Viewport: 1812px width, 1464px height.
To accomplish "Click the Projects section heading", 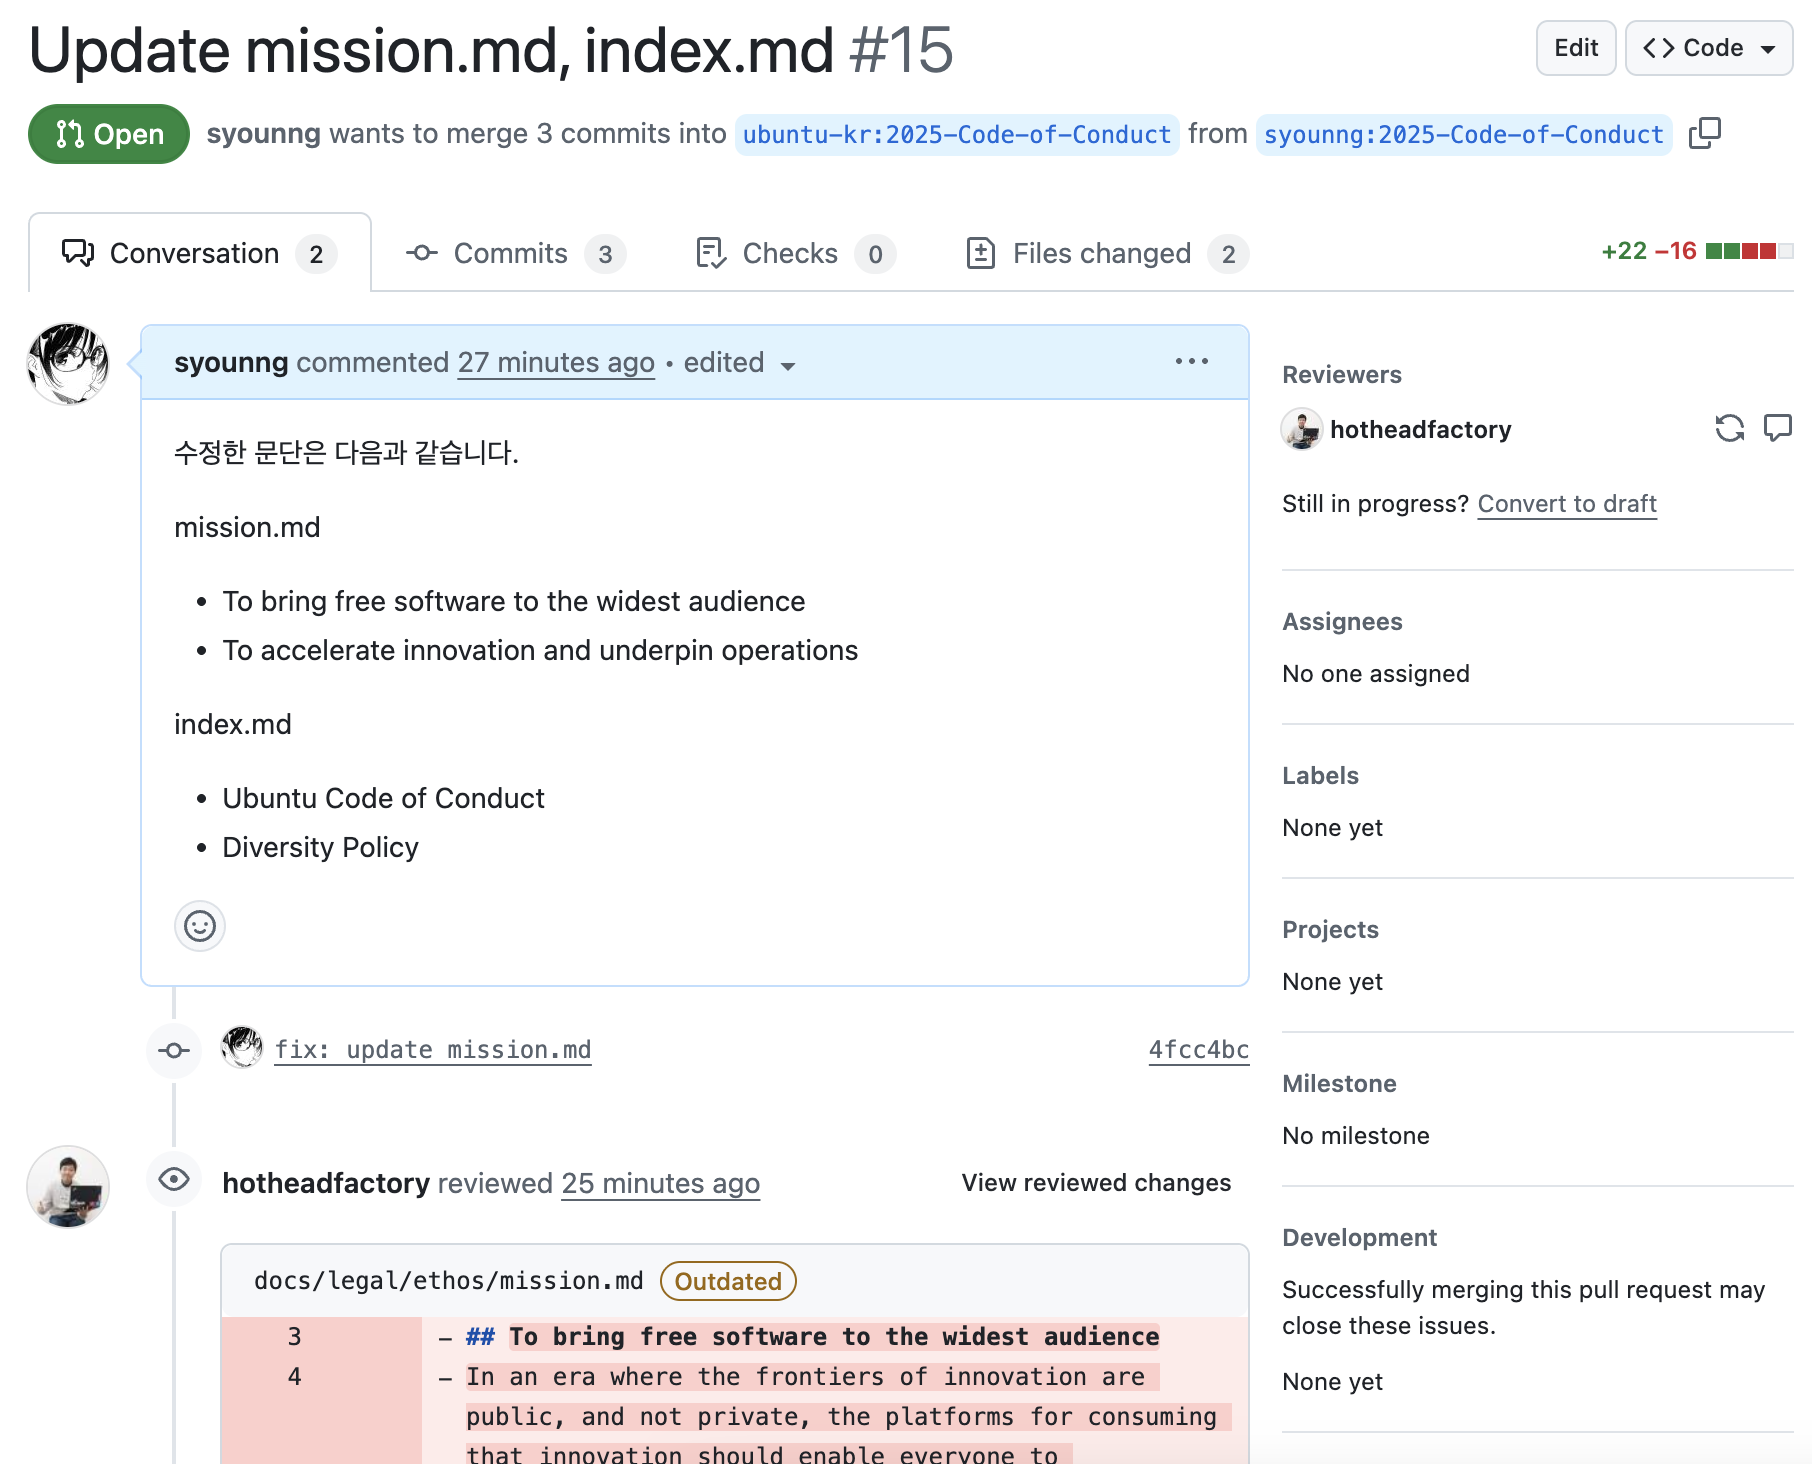I will 1330,930.
